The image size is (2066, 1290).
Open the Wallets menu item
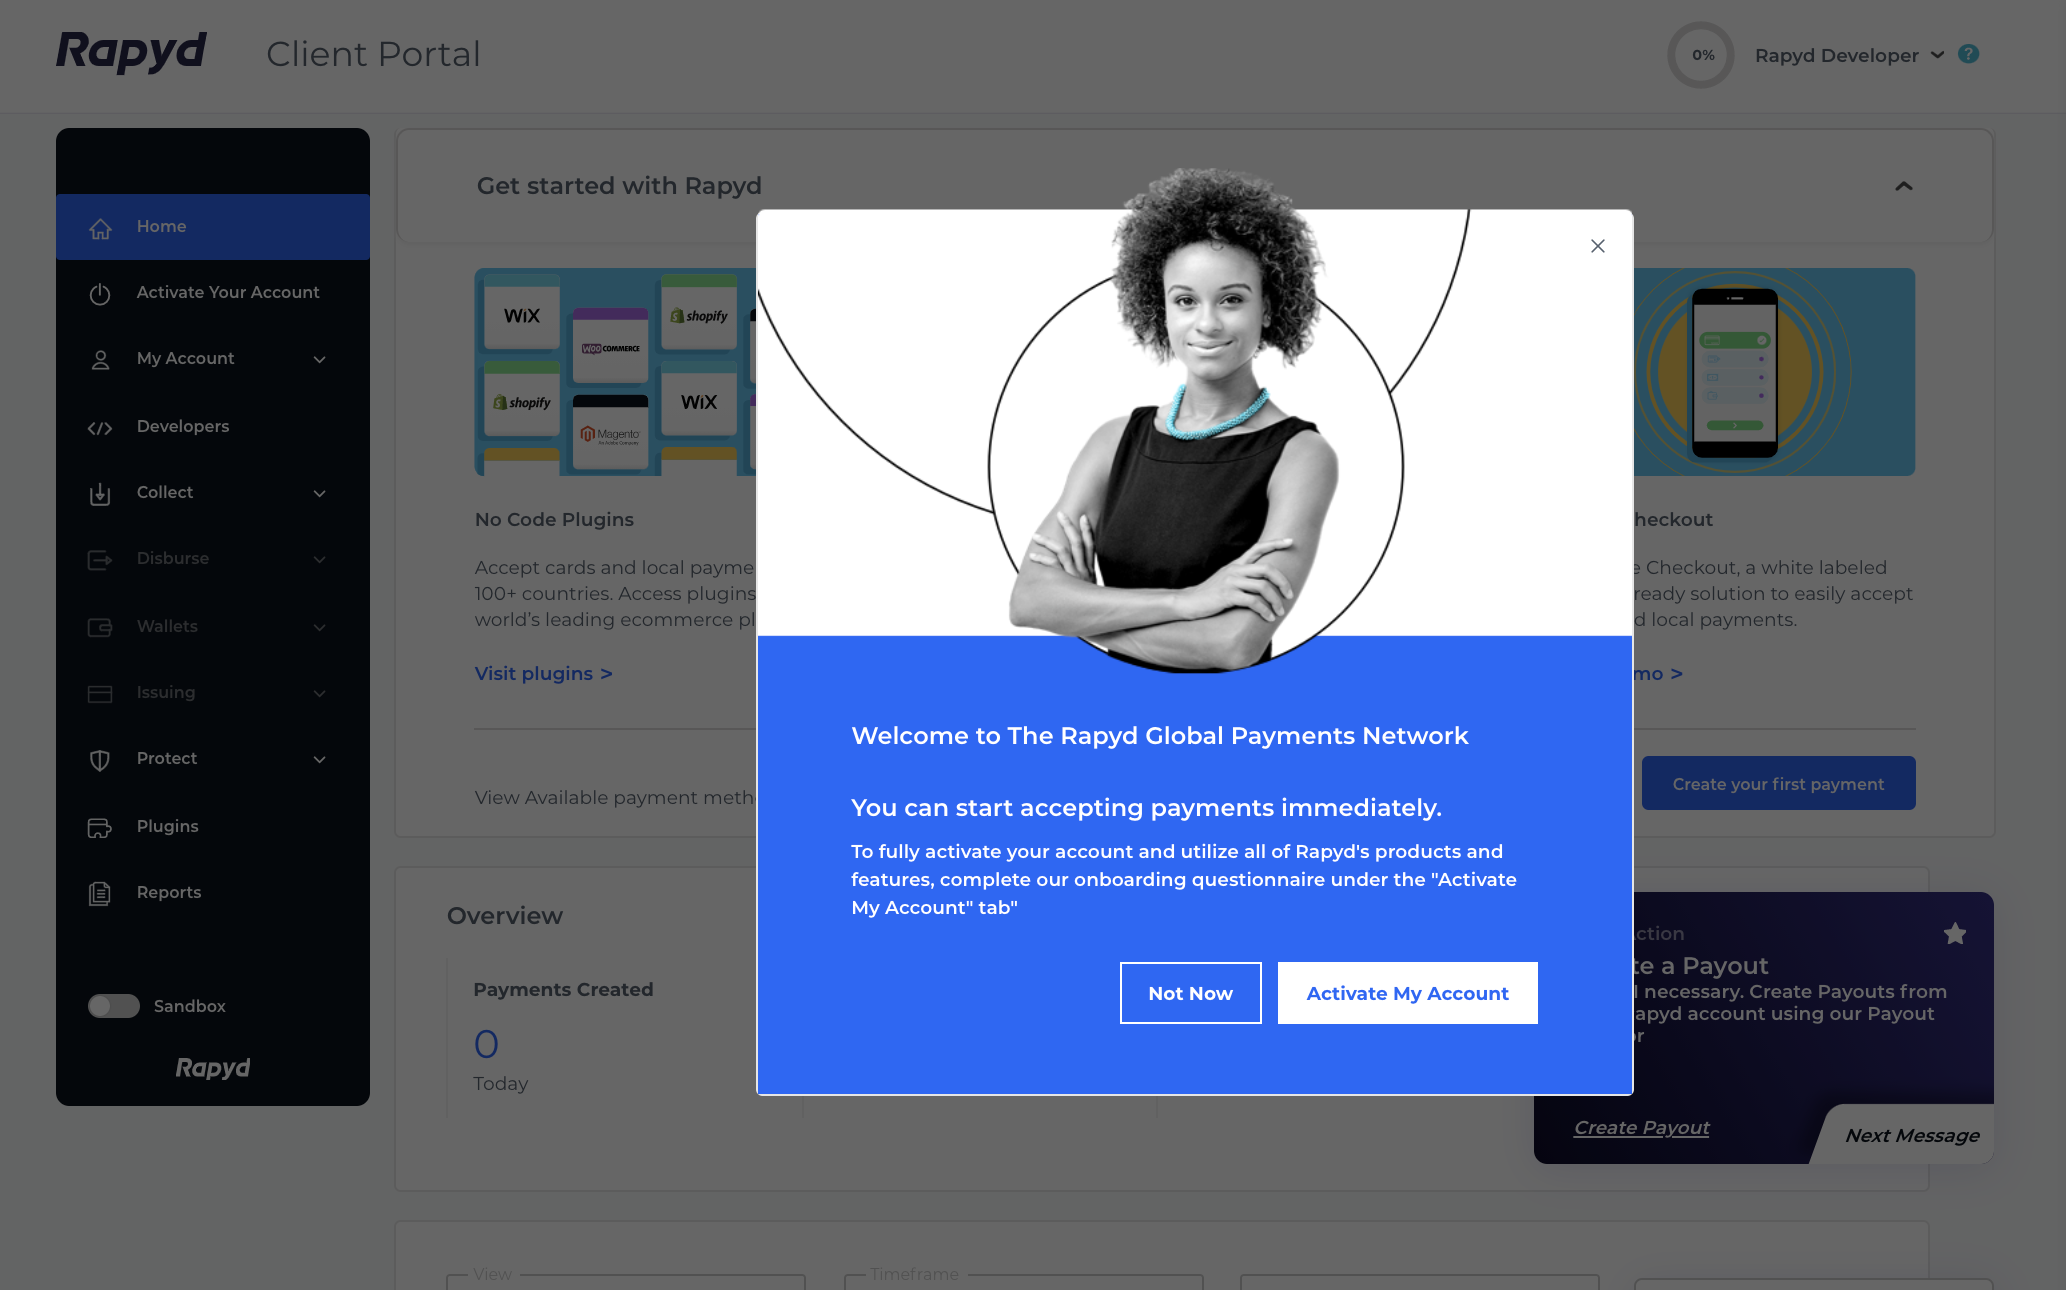click(167, 626)
